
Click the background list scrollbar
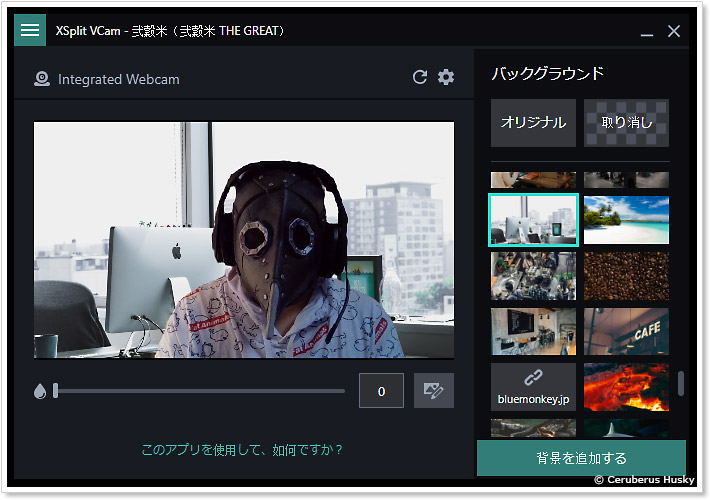coord(681,384)
